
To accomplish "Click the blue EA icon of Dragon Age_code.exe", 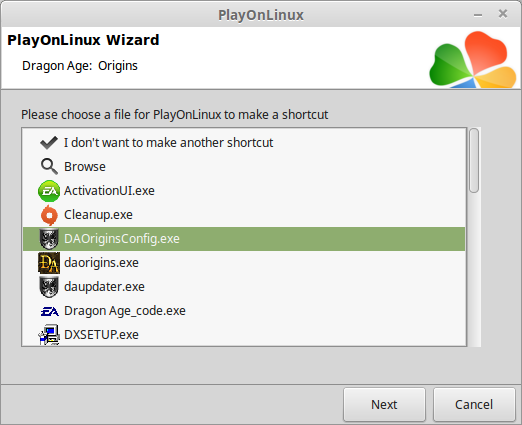I will click(49, 311).
